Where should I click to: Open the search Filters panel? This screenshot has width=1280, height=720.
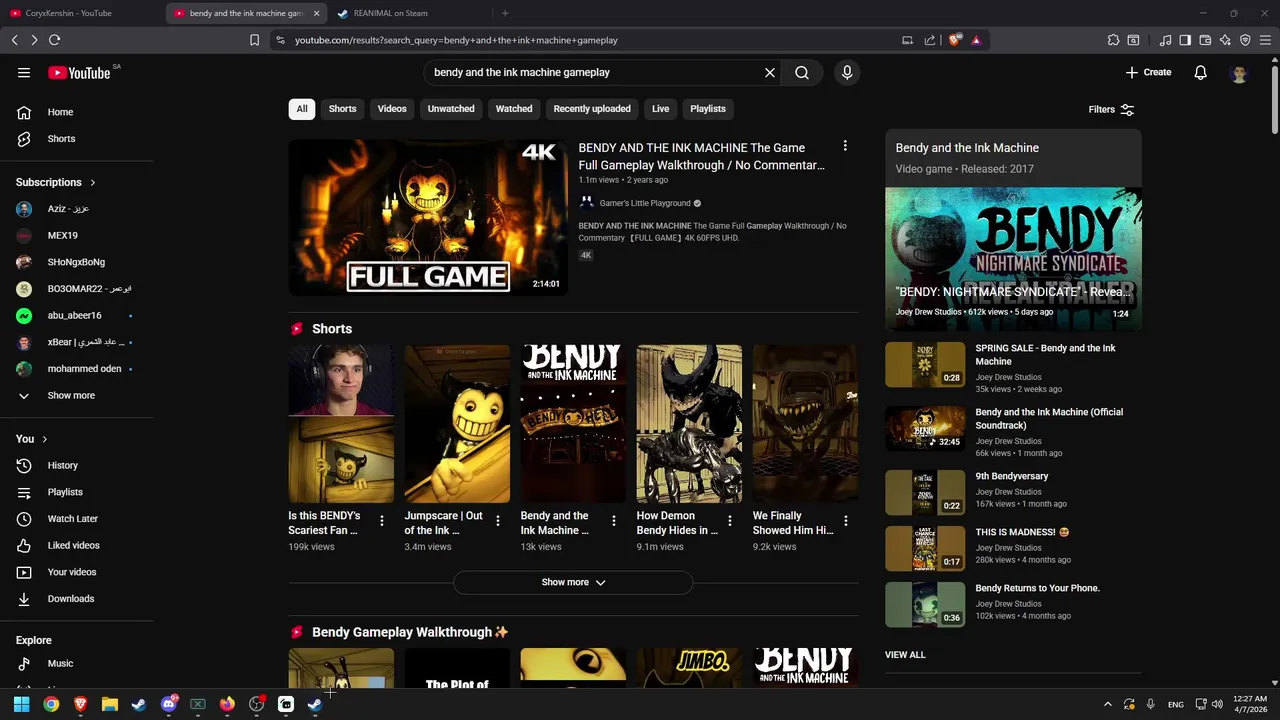coord(1111,109)
